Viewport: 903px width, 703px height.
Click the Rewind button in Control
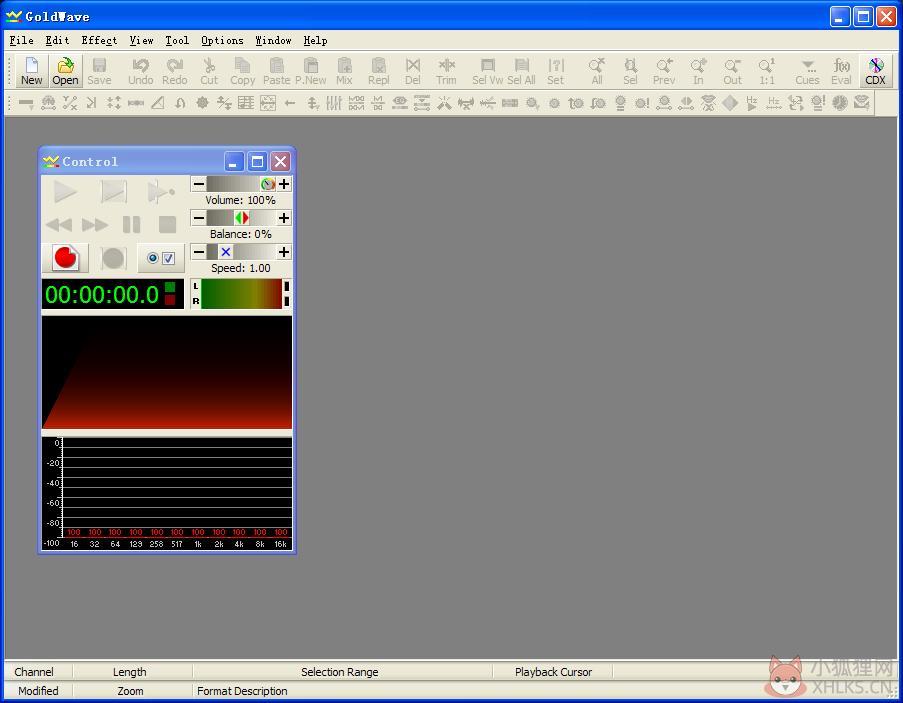pos(59,225)
